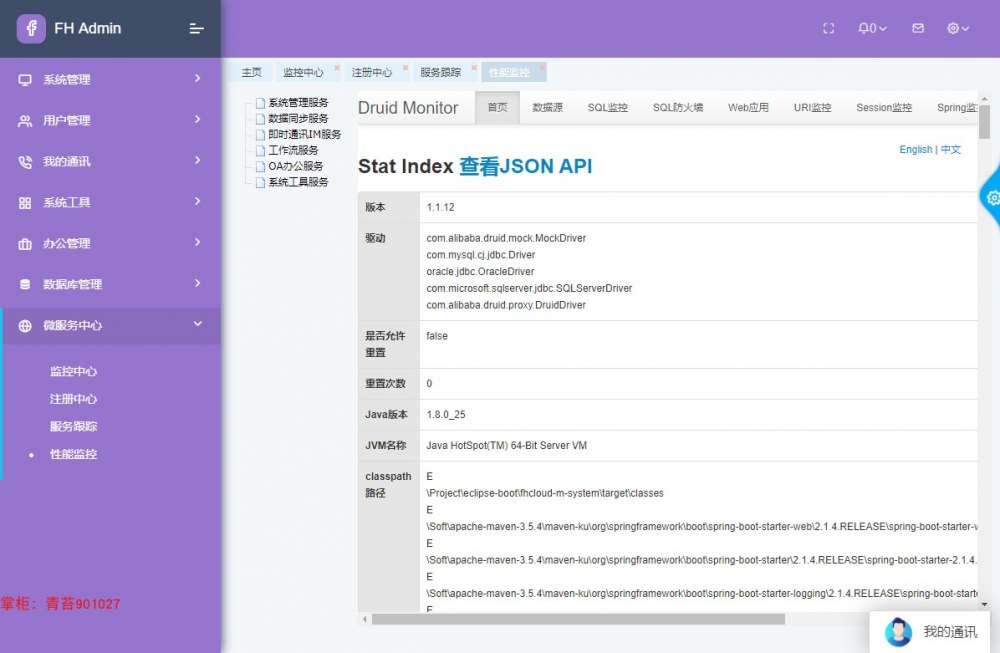Switch to the SQL监控 Druid tab
Viewport: 1000px width, 653px height.
(x=607, y=106)
